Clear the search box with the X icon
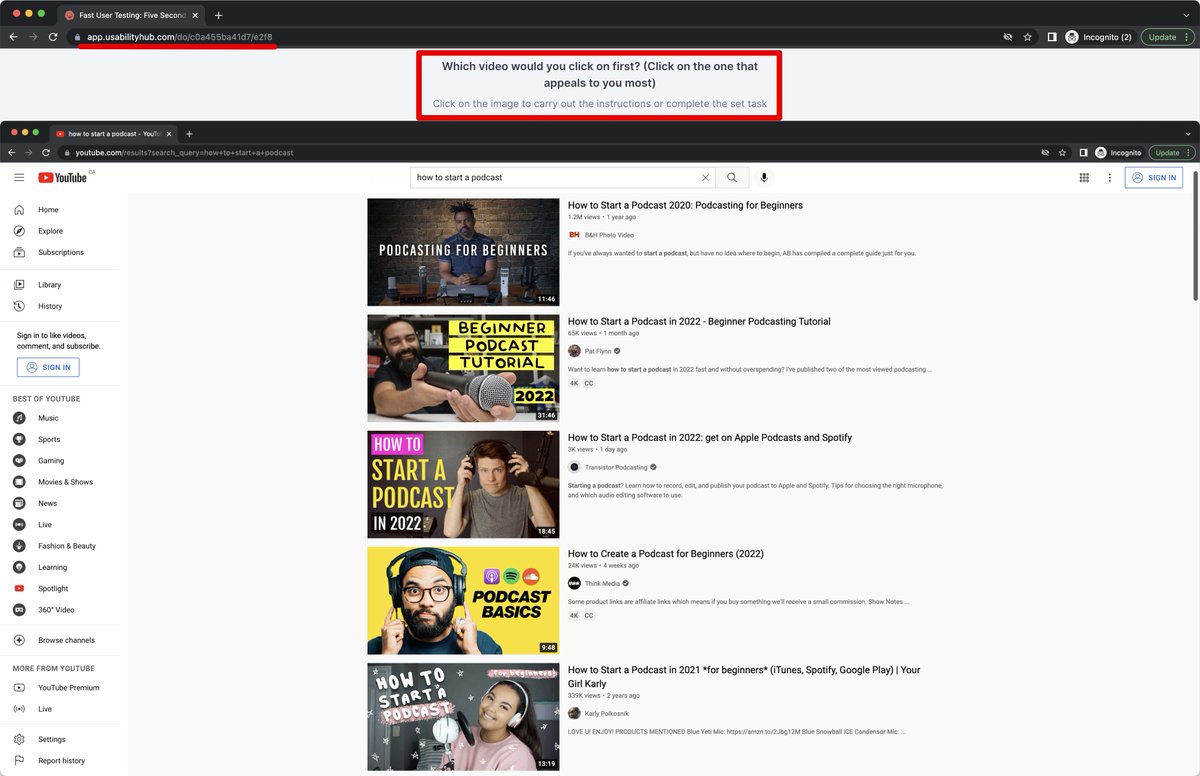Viewport: 1200px width, 776px height. [705, 178]
